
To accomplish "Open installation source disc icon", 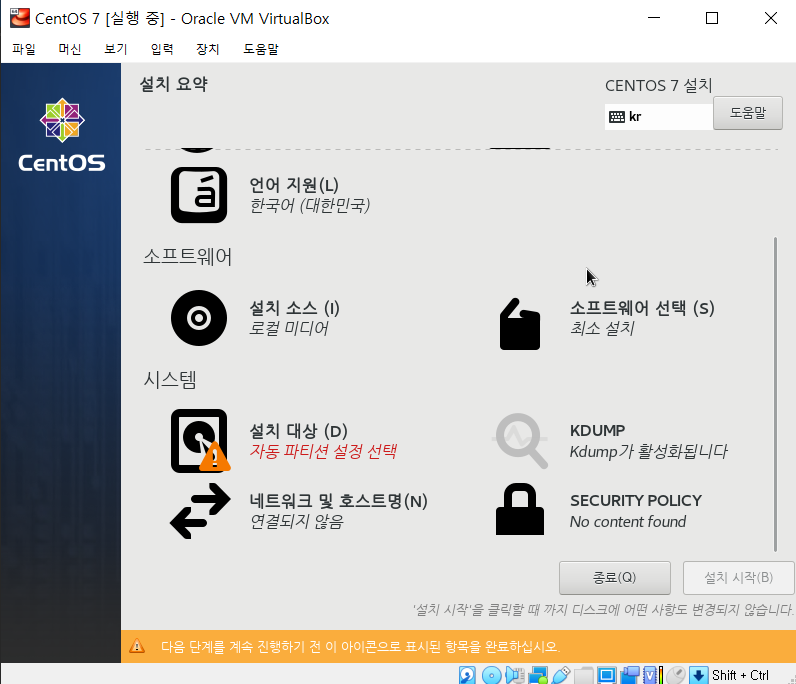I will click(198, 318).
